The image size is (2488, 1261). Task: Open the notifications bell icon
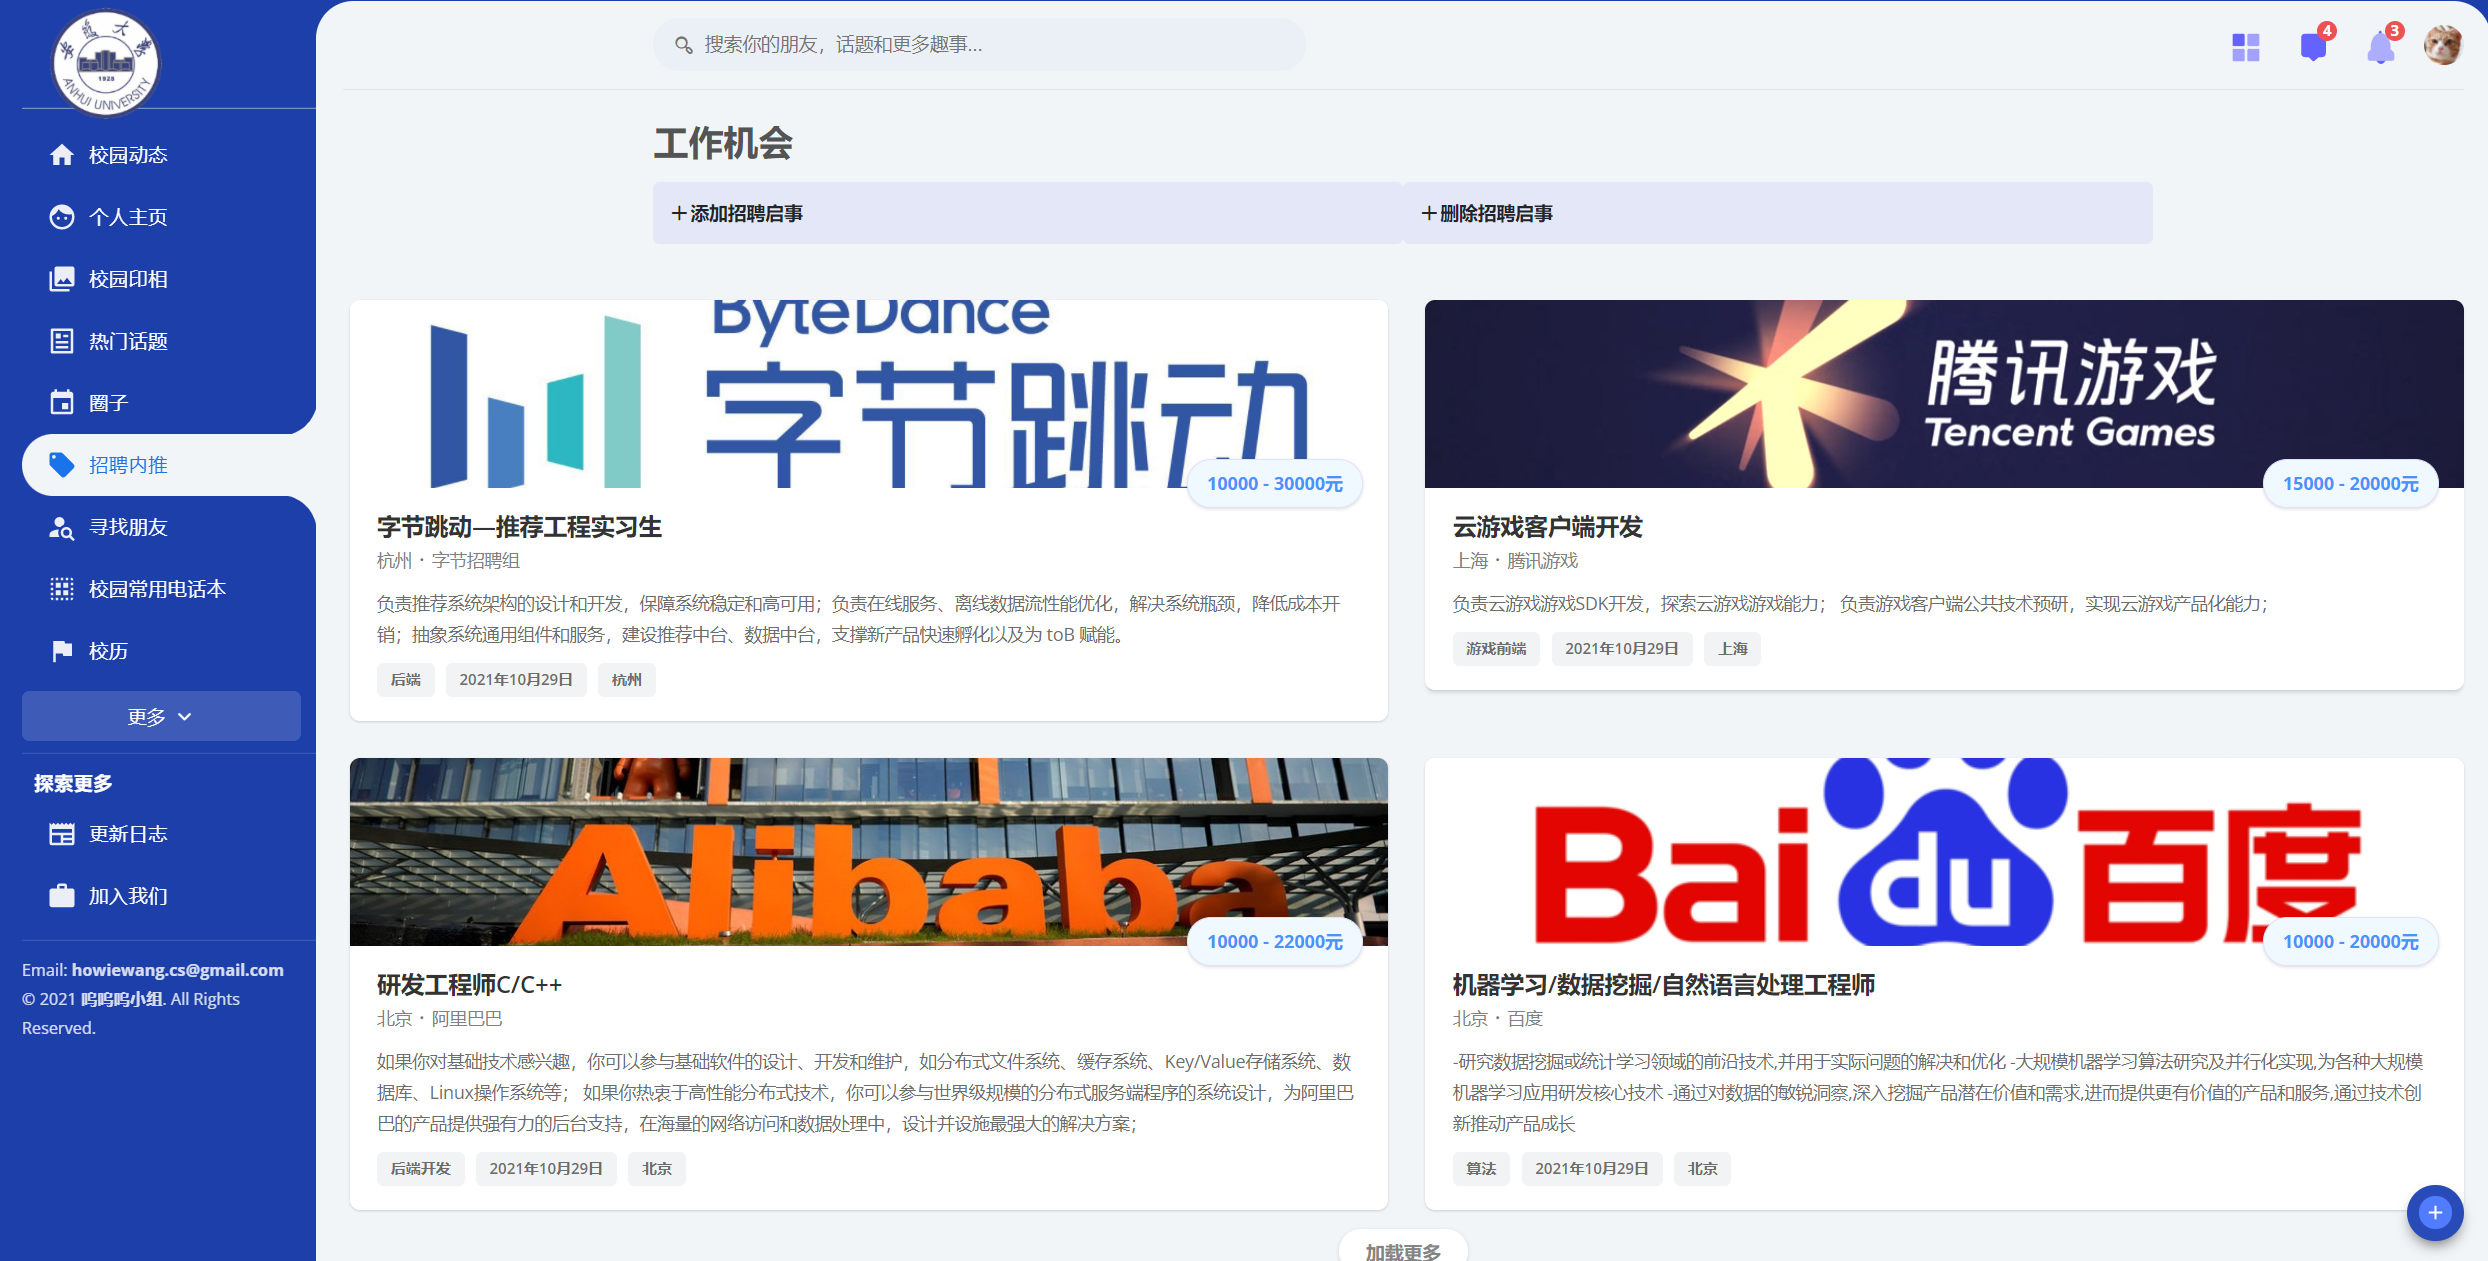click(2380, 47)
